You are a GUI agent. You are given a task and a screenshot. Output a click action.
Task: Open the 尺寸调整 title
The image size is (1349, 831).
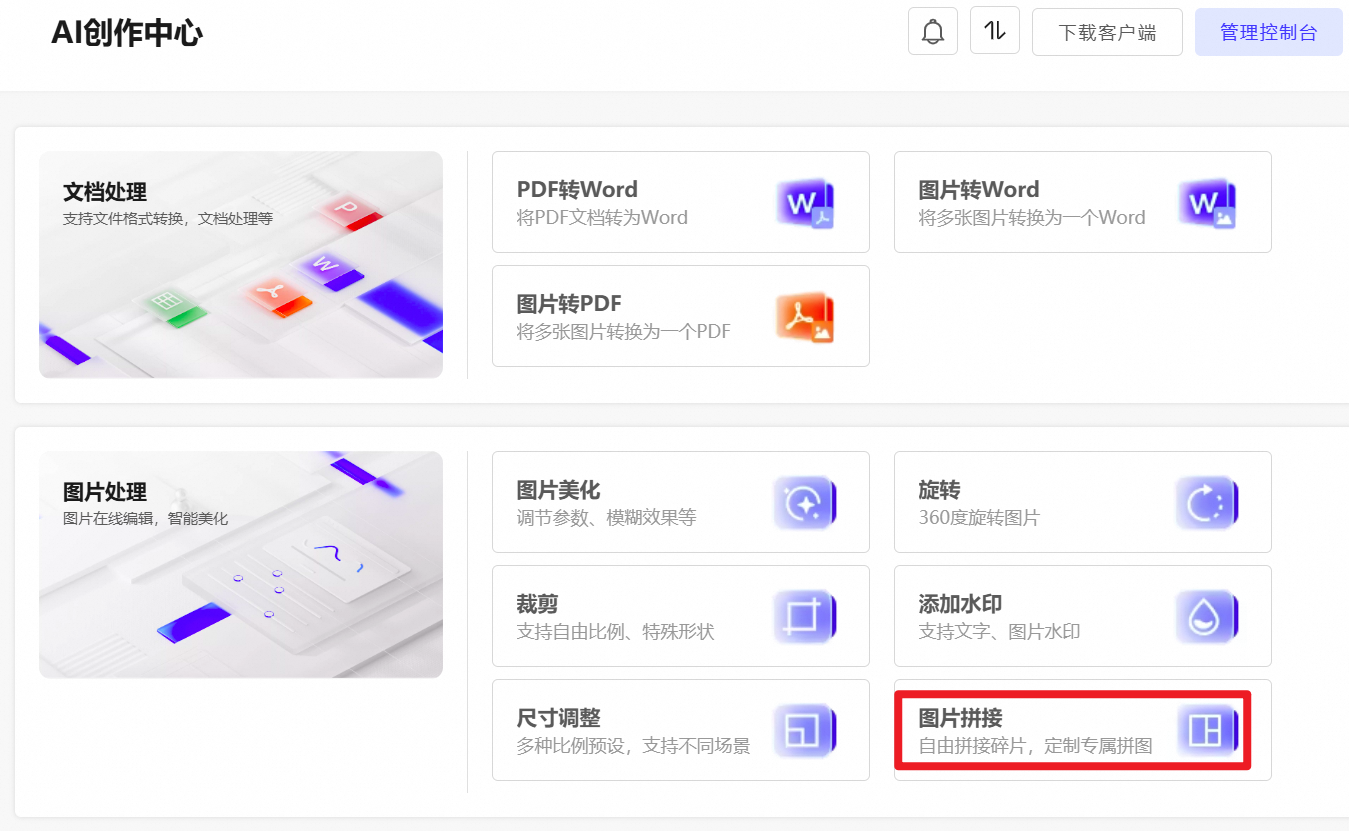558,718
